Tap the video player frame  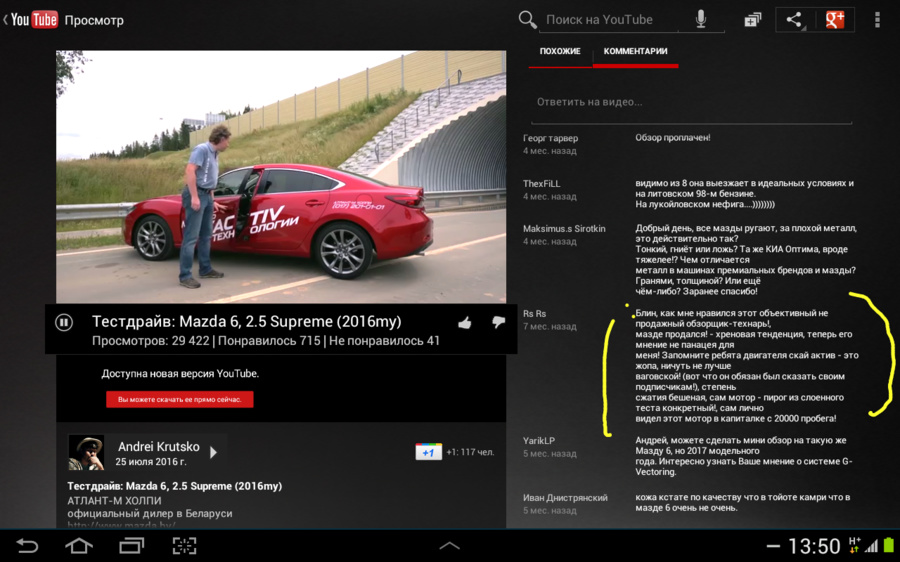[281, 177]
